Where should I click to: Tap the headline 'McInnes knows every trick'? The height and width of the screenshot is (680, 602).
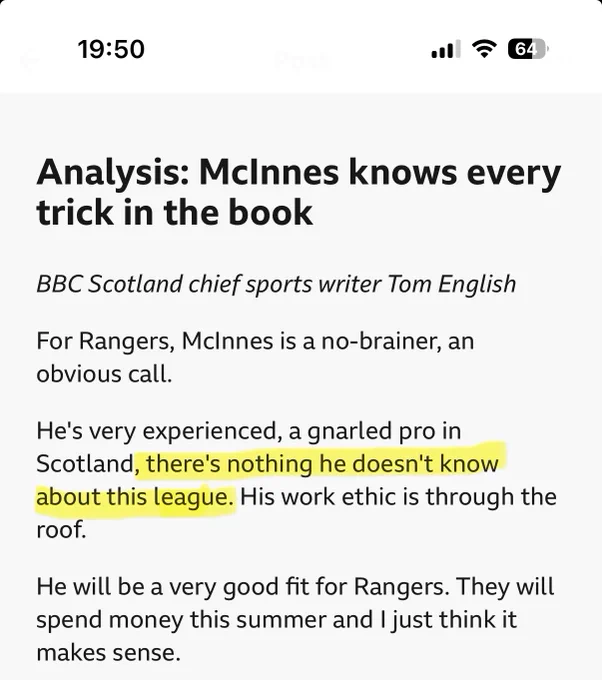(299, 173)
